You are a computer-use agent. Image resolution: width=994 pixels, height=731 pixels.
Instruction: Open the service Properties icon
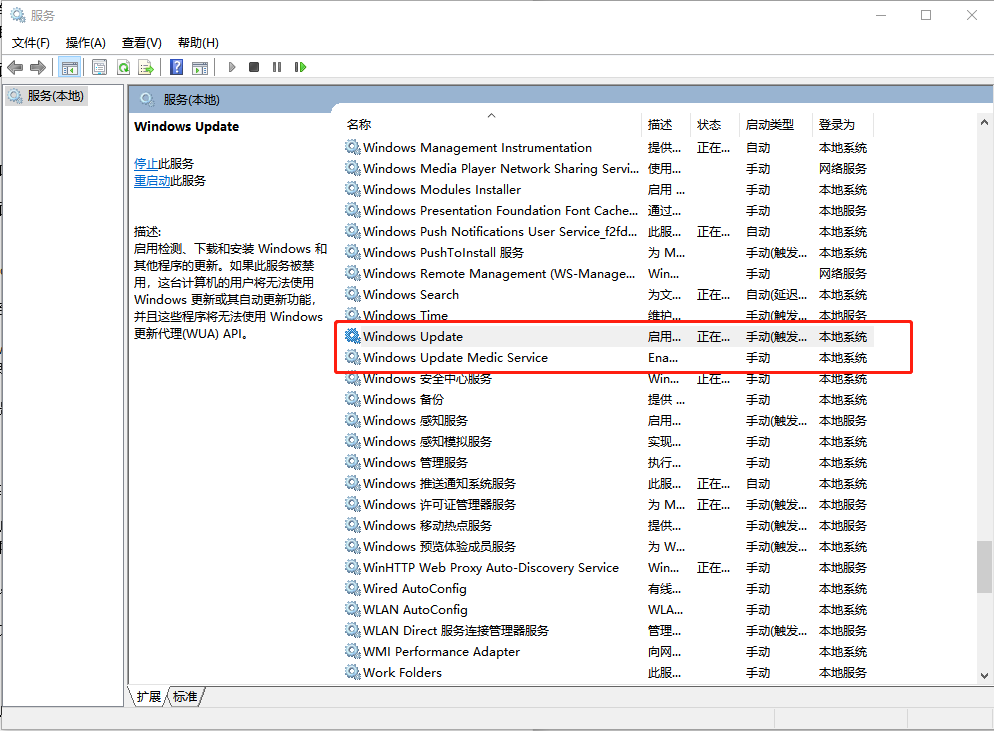pyautogui.click(x=100, y=67)
